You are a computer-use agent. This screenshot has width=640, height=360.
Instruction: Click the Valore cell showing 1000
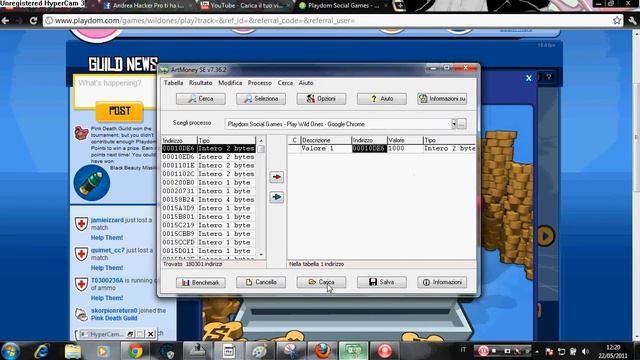pyautogui.click(x=404, y=149)
